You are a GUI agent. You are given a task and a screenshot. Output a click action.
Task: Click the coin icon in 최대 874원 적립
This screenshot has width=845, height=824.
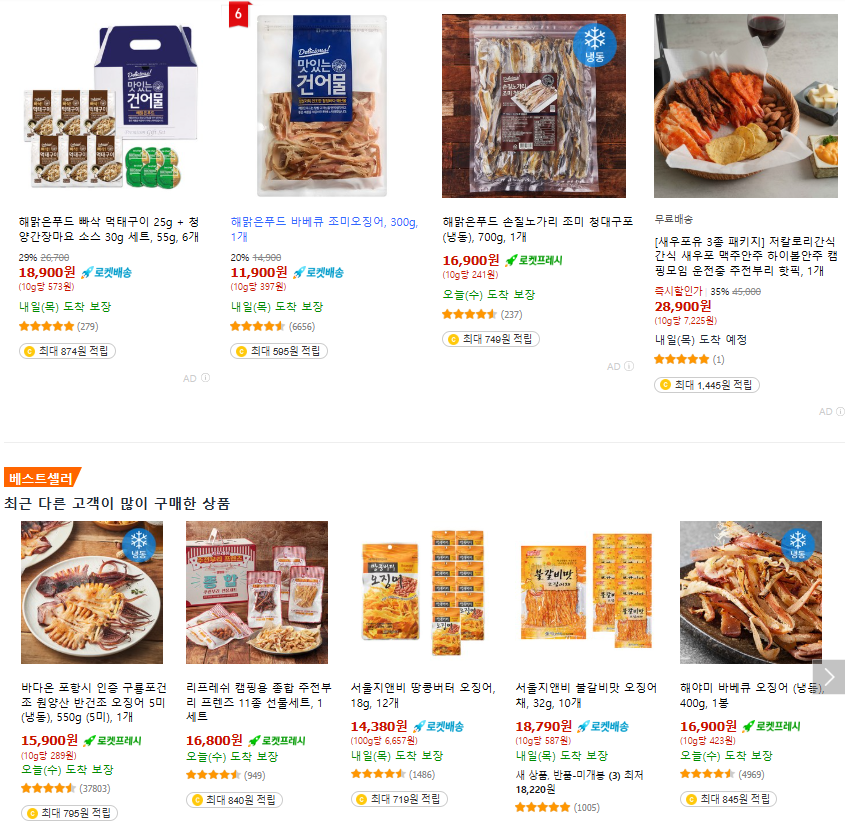tap(30, 351)
